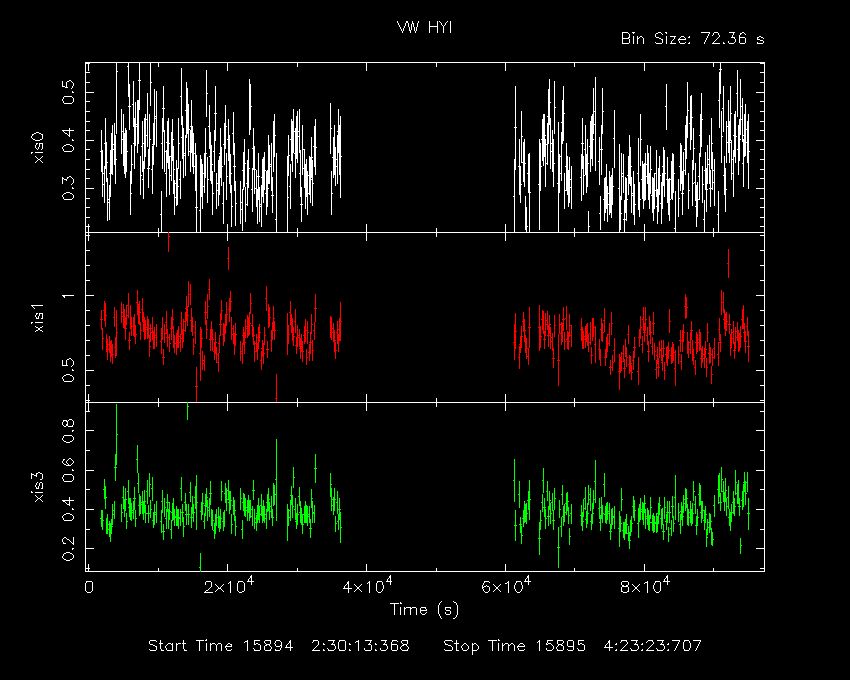Viewport: 850px width, 680px height.
Task: Click the '0' x-axis origin label
Action: (x=89, y=588)
